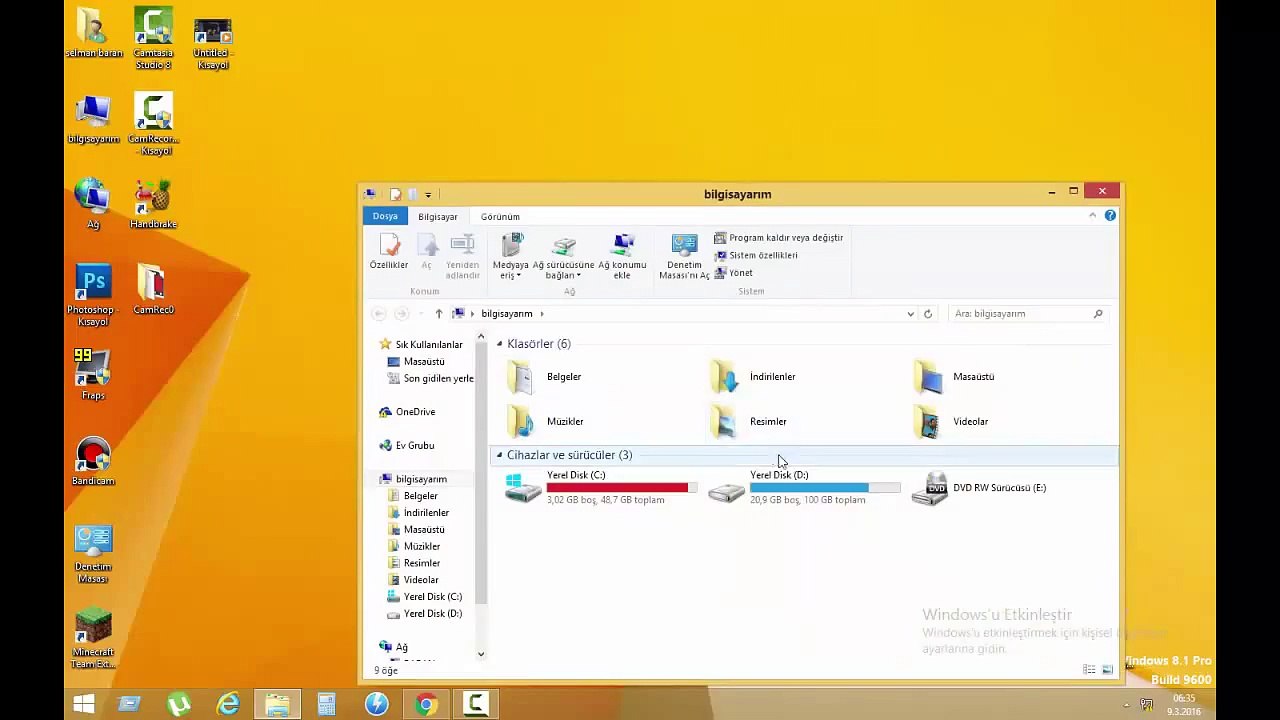Select the Yerel Disk (C:) drive tile

click(x=600, y=487)
